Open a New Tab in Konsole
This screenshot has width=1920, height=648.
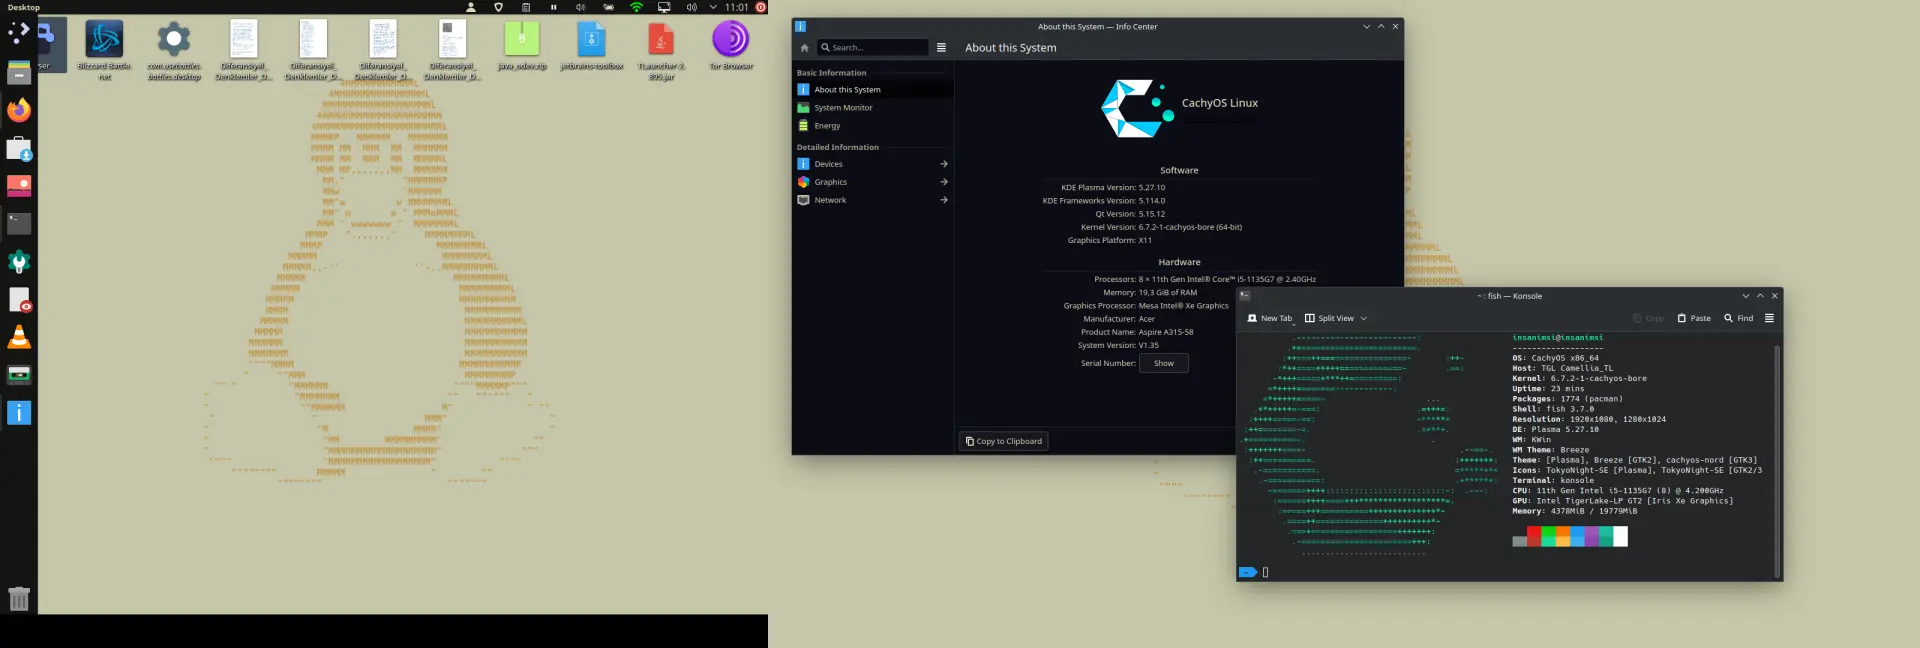coord(1270,318)
